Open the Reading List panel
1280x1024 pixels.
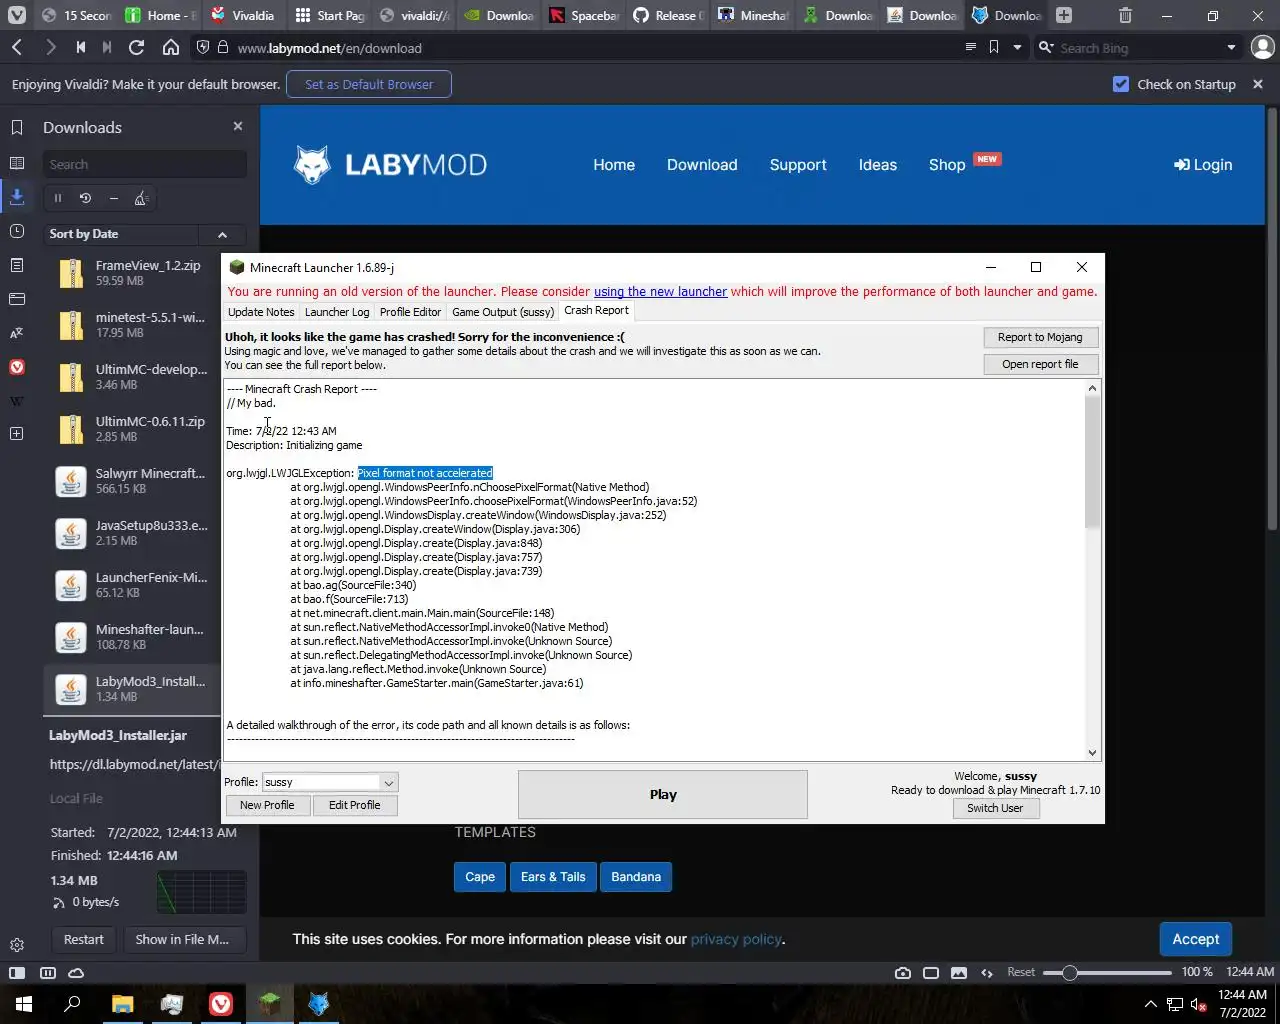[16, 163]
